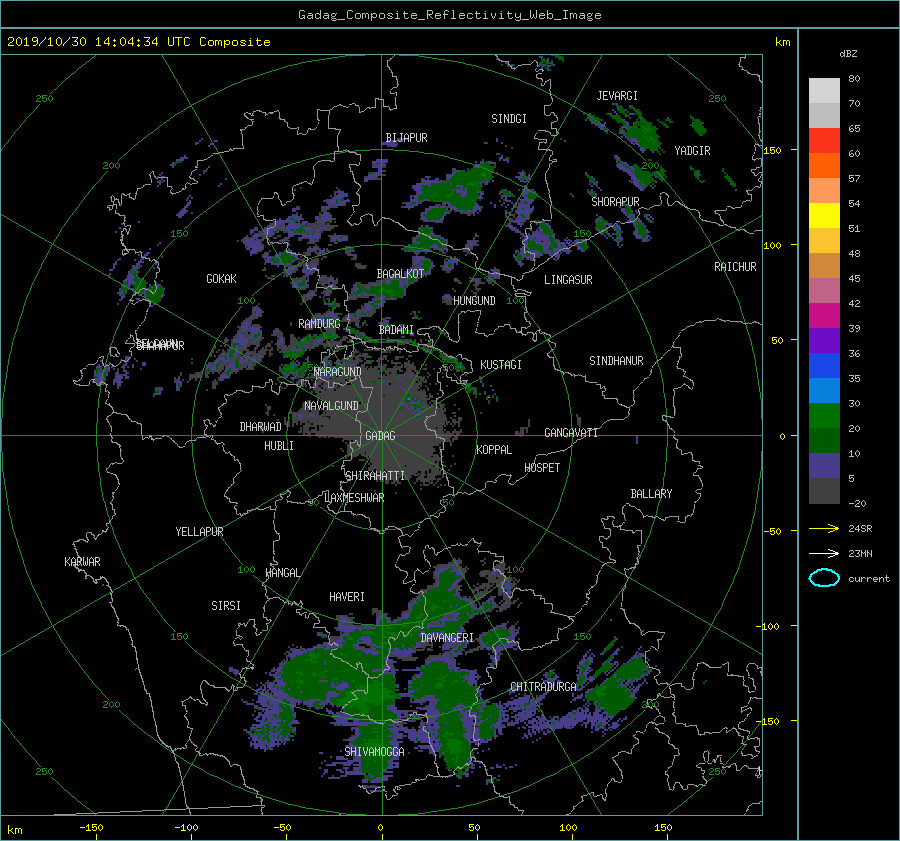This screenshot has height=841, width=900.
Task: Click the BADAMI city label
Action: (396, 330)
